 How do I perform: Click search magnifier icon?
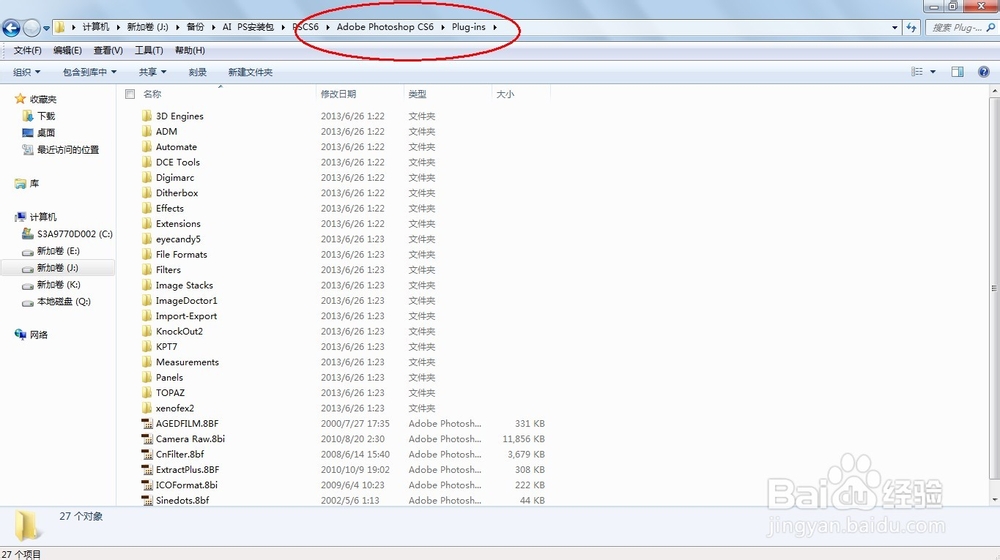[990, 27]
